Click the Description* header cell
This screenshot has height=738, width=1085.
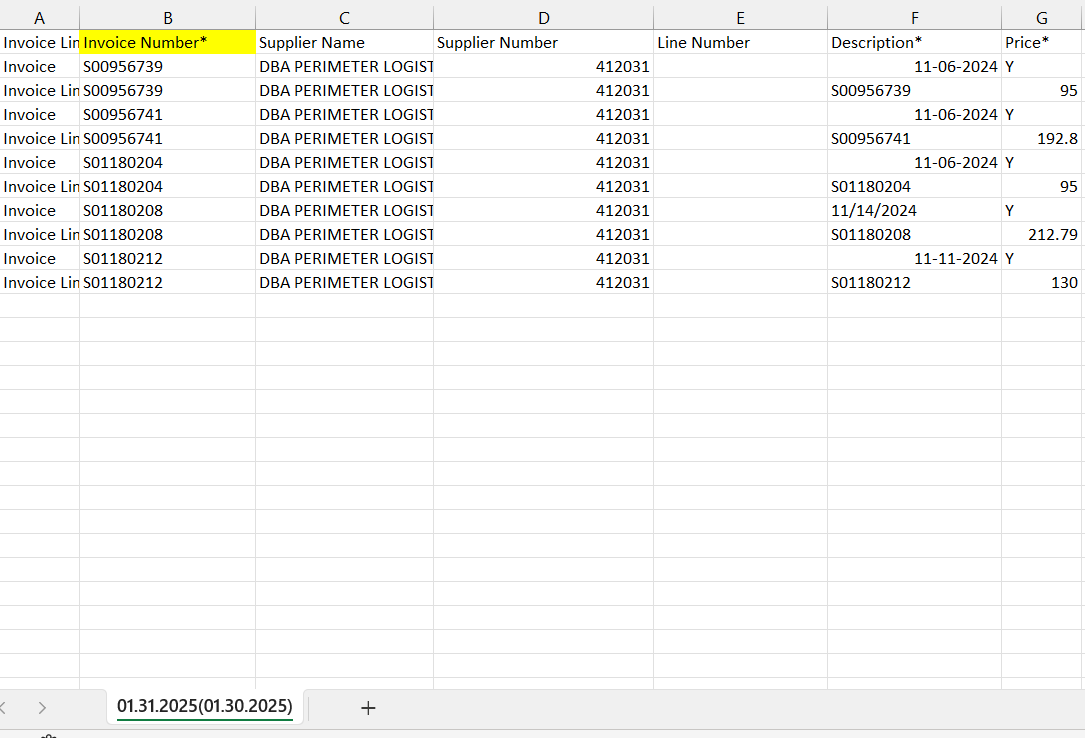pos(915,42)
